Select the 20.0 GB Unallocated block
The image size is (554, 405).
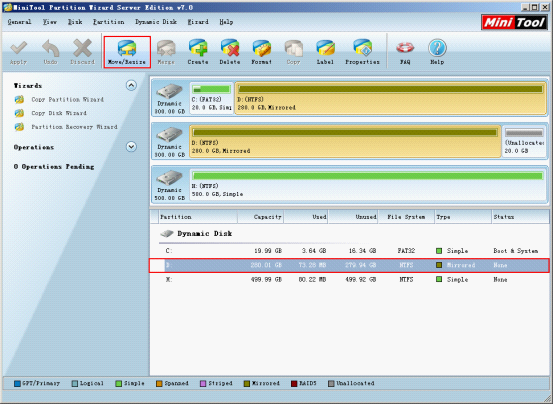pos(524,141)
